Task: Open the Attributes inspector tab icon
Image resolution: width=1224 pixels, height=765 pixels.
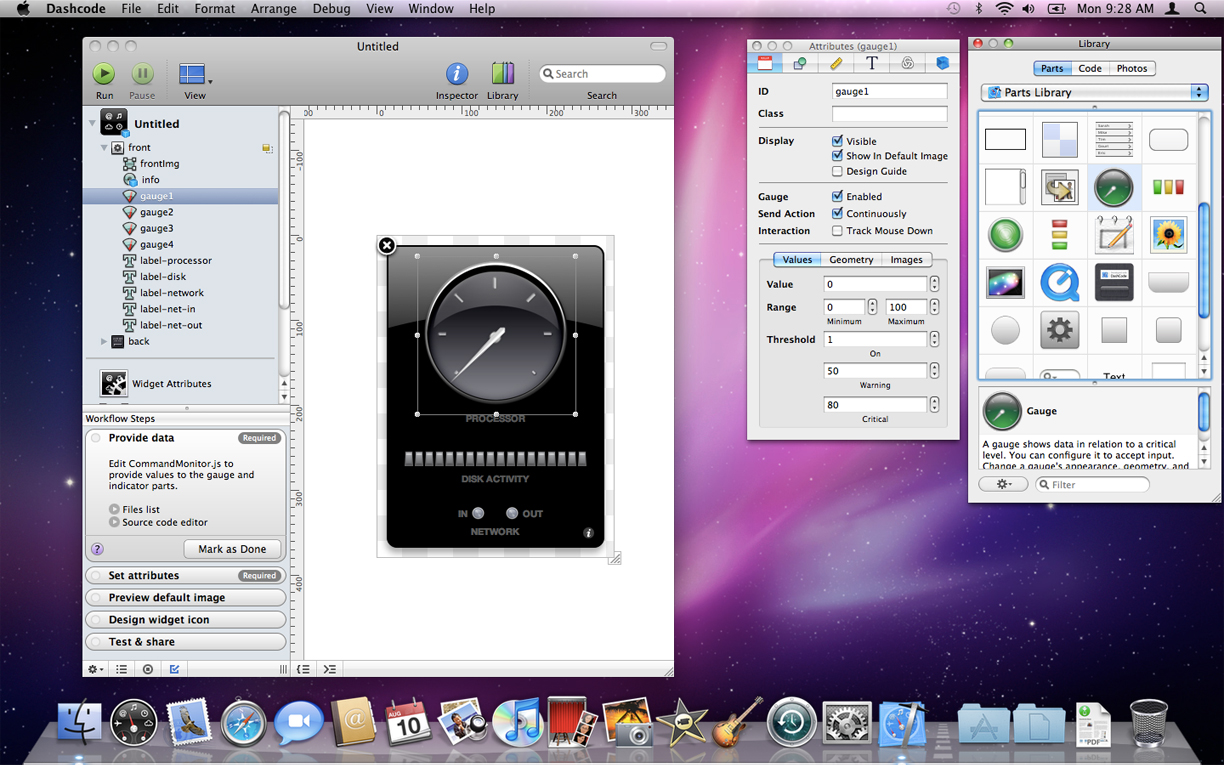Action: click(765, 63)
